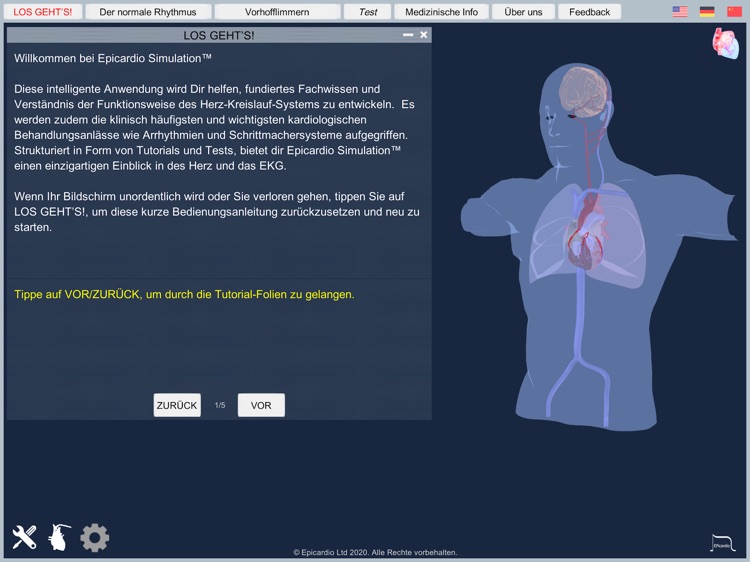Image resolution: width=750 pixels, height=562 pixels.
Task: Open the Feedback tab
Action: 589,12
